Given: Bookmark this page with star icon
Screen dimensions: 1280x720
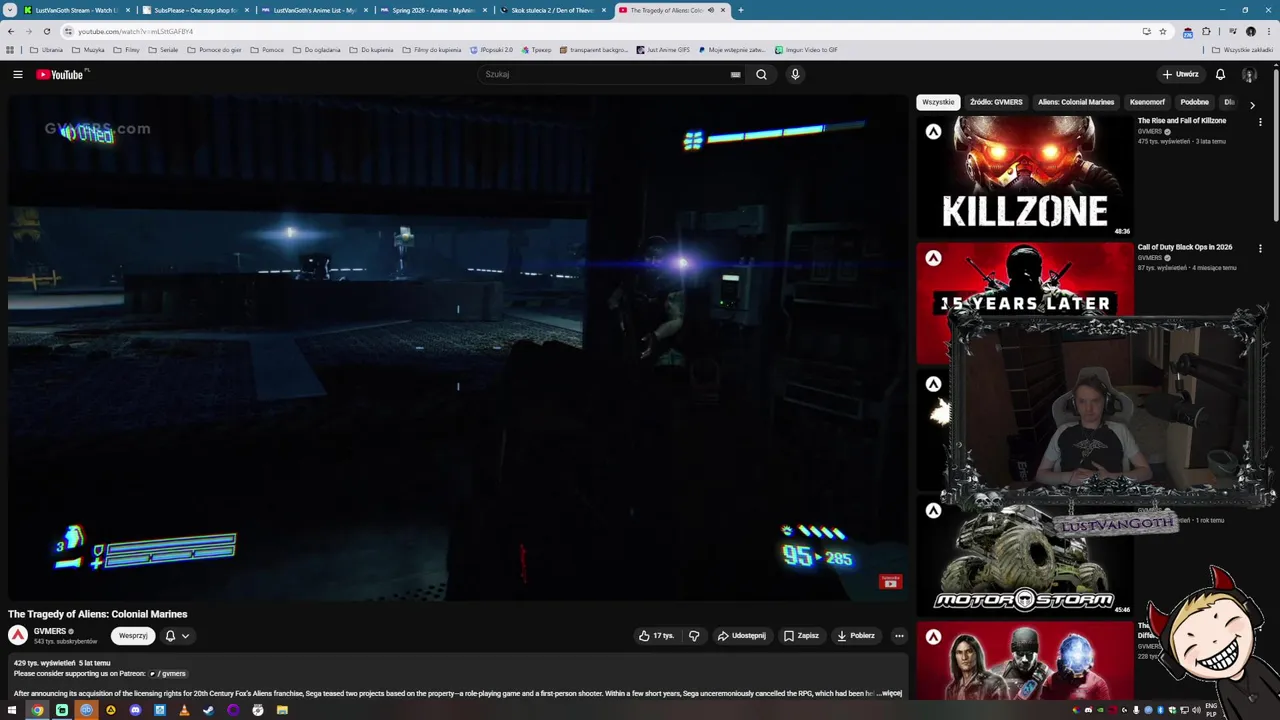Looking at the screenshot, I should [1162, 31].
